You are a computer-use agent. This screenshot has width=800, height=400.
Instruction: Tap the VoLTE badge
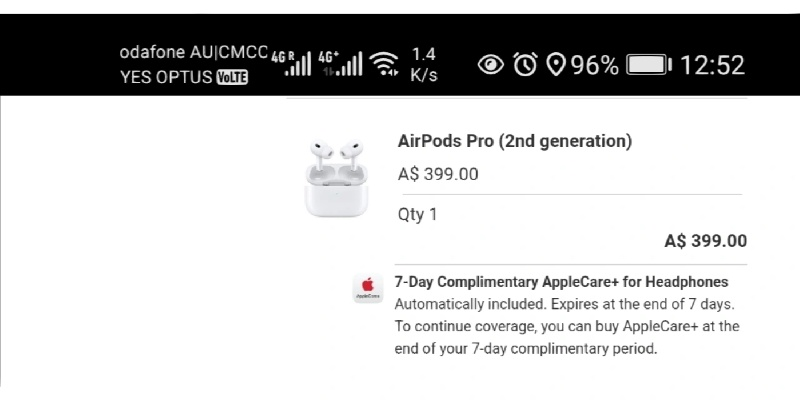[232, 77]
